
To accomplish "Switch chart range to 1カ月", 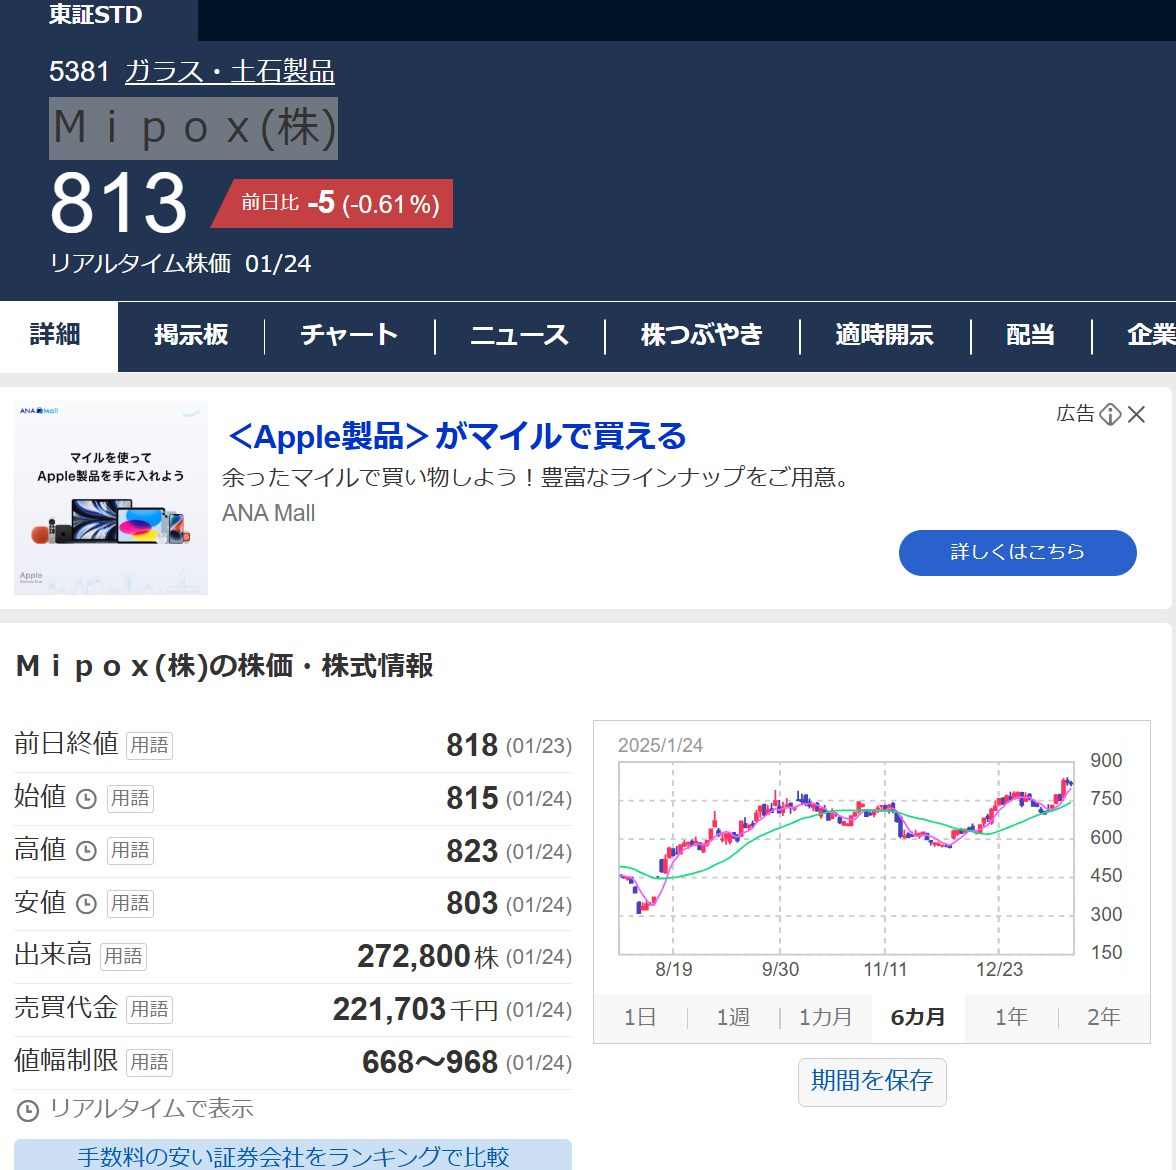I will tap(825, 1018).
